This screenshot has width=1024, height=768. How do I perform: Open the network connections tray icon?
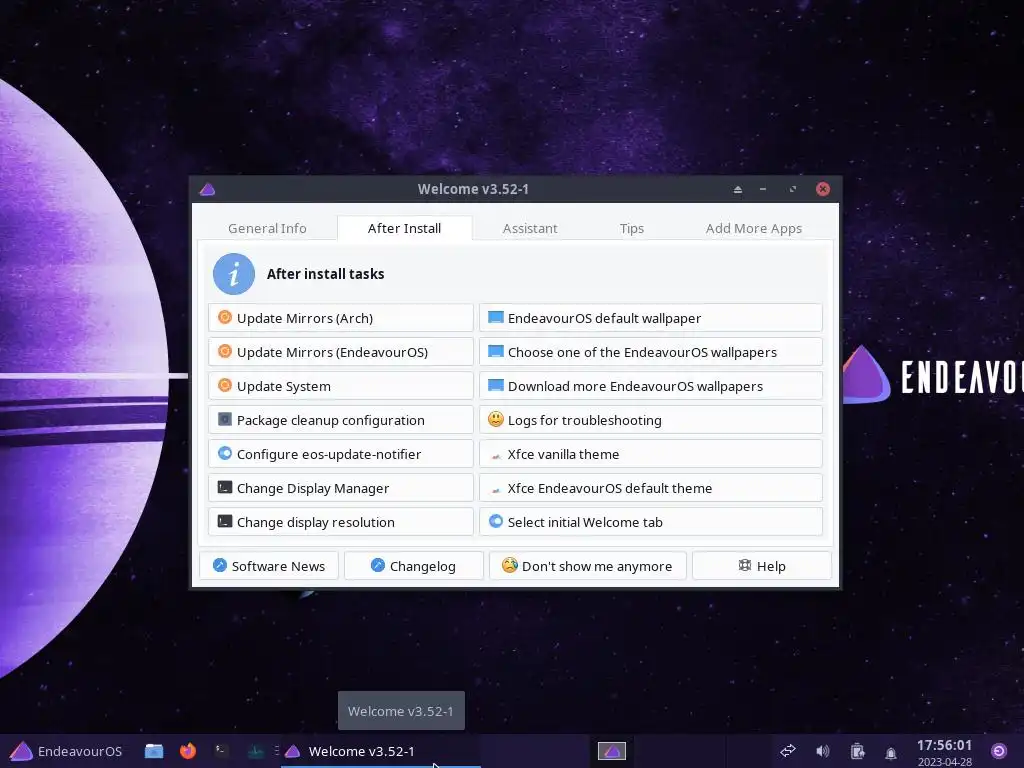pos(788,751)
